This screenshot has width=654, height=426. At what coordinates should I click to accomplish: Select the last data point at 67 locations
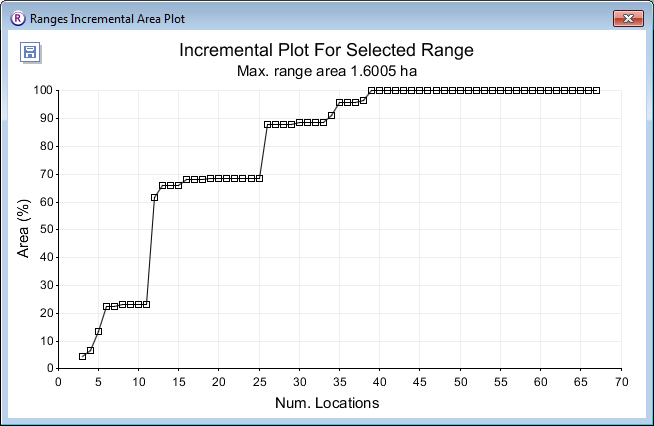[597, 90]
